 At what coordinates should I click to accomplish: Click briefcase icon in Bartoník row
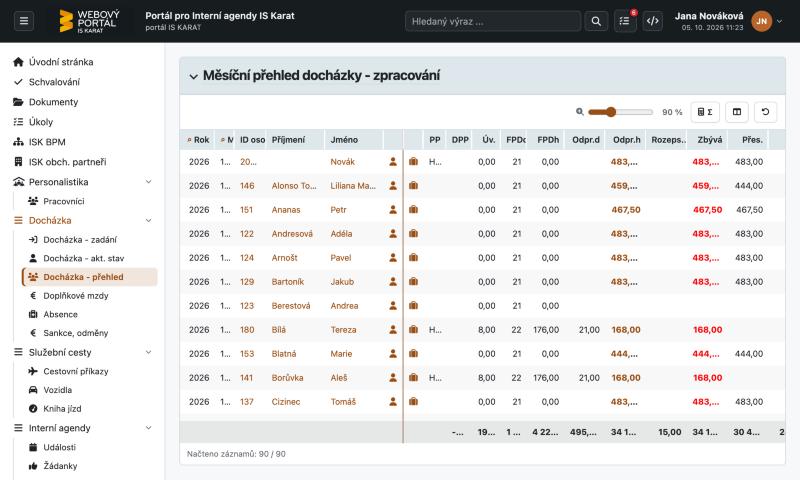point(413,281)
